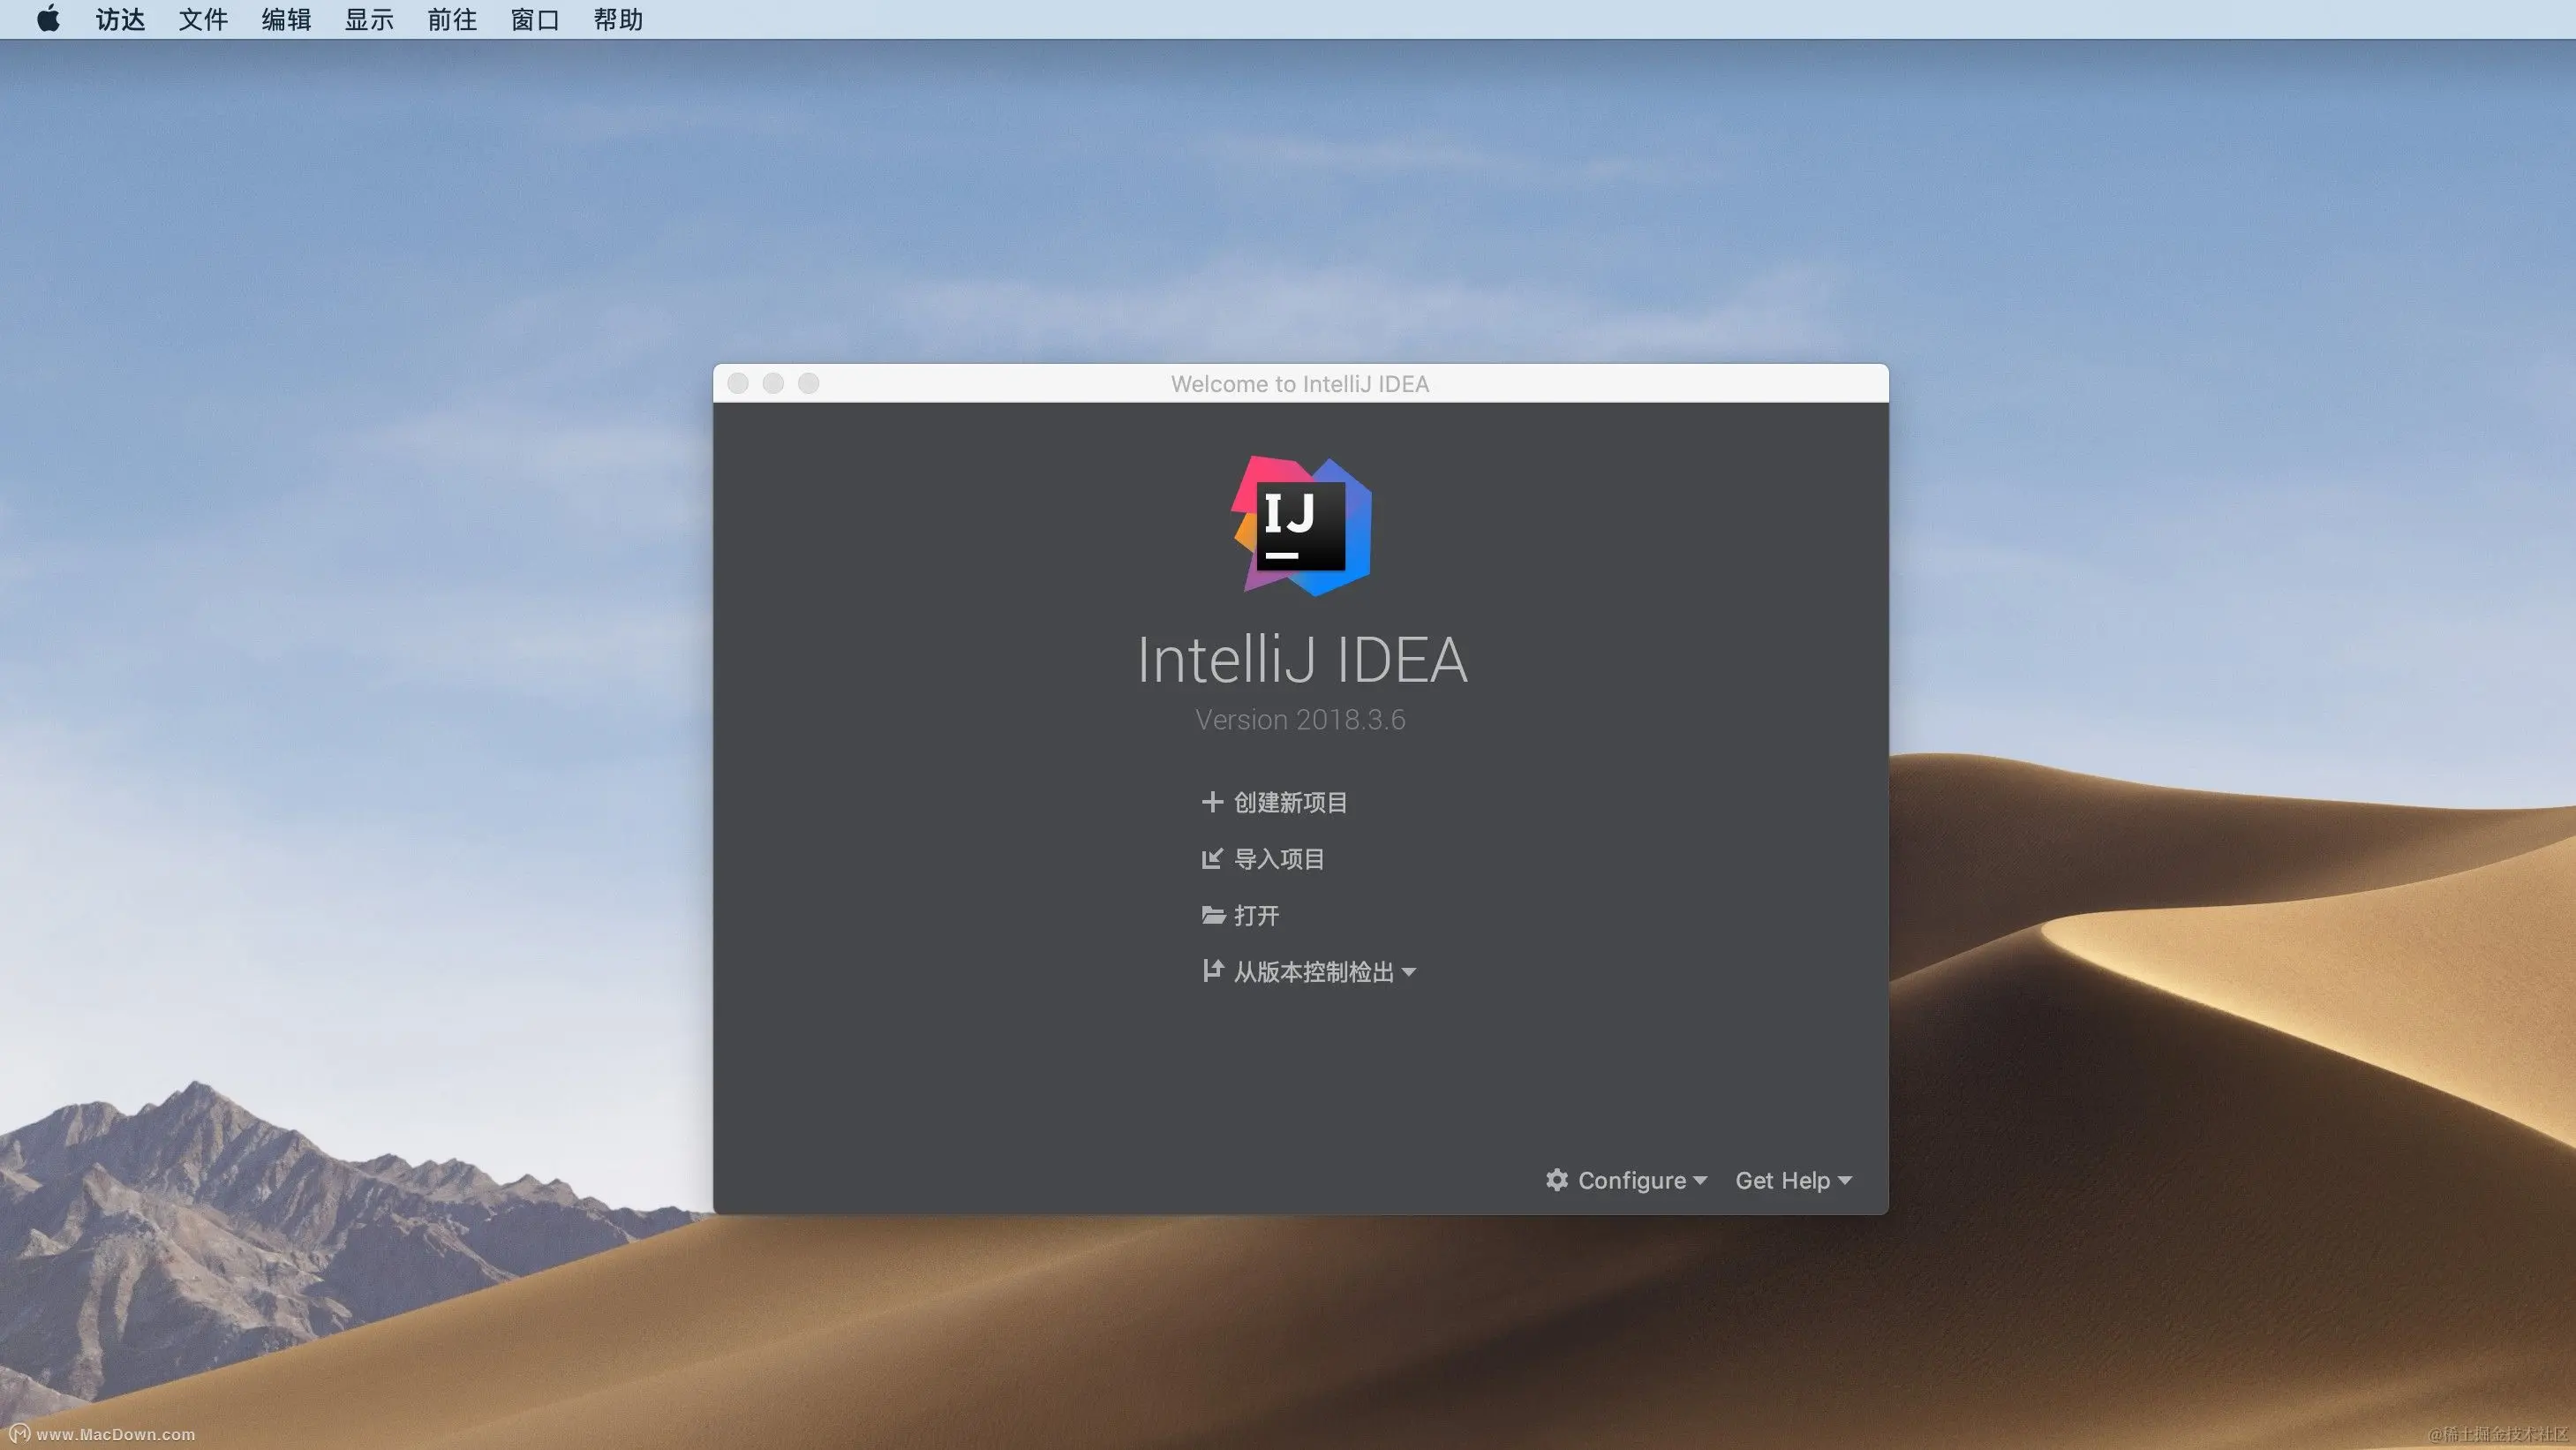
Task: Click the 导入项目 link
Action: [x=1278, y=859]
